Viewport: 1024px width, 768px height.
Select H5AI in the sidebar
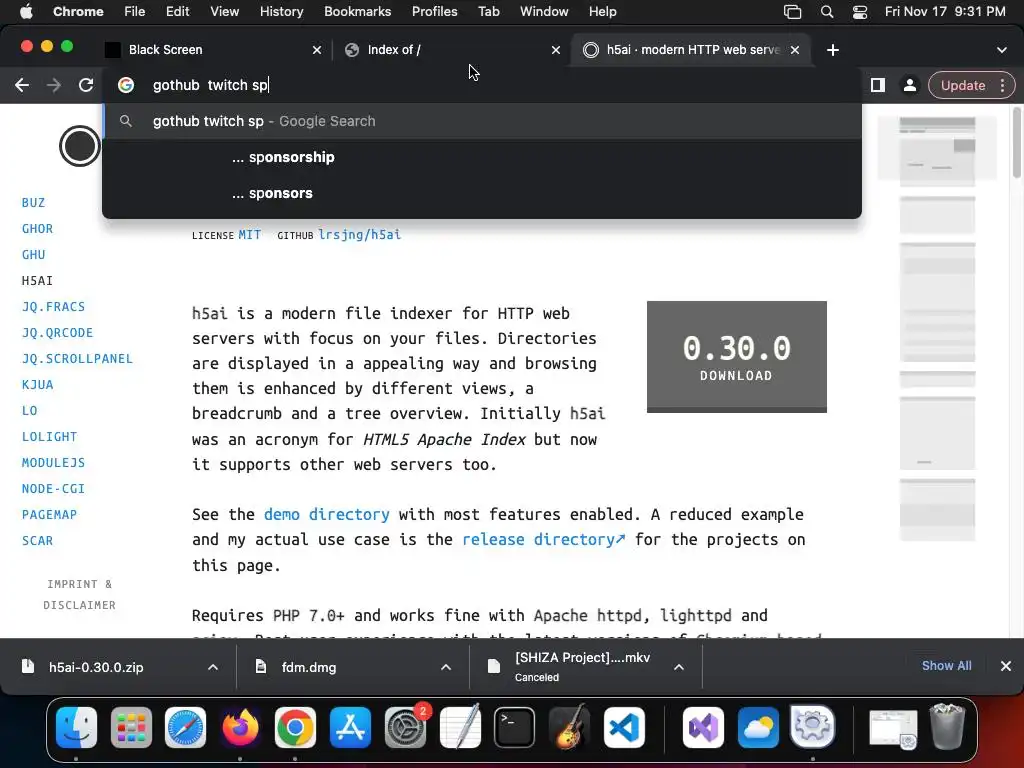tap(37, 281)
